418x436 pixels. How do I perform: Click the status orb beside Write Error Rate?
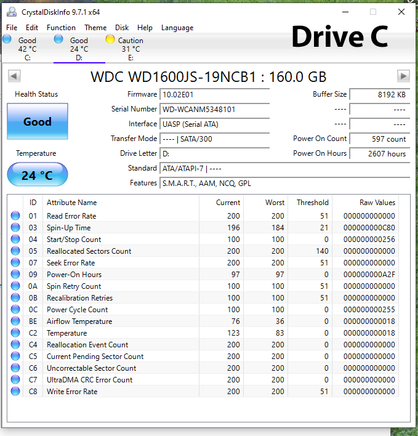click(15, 391)
